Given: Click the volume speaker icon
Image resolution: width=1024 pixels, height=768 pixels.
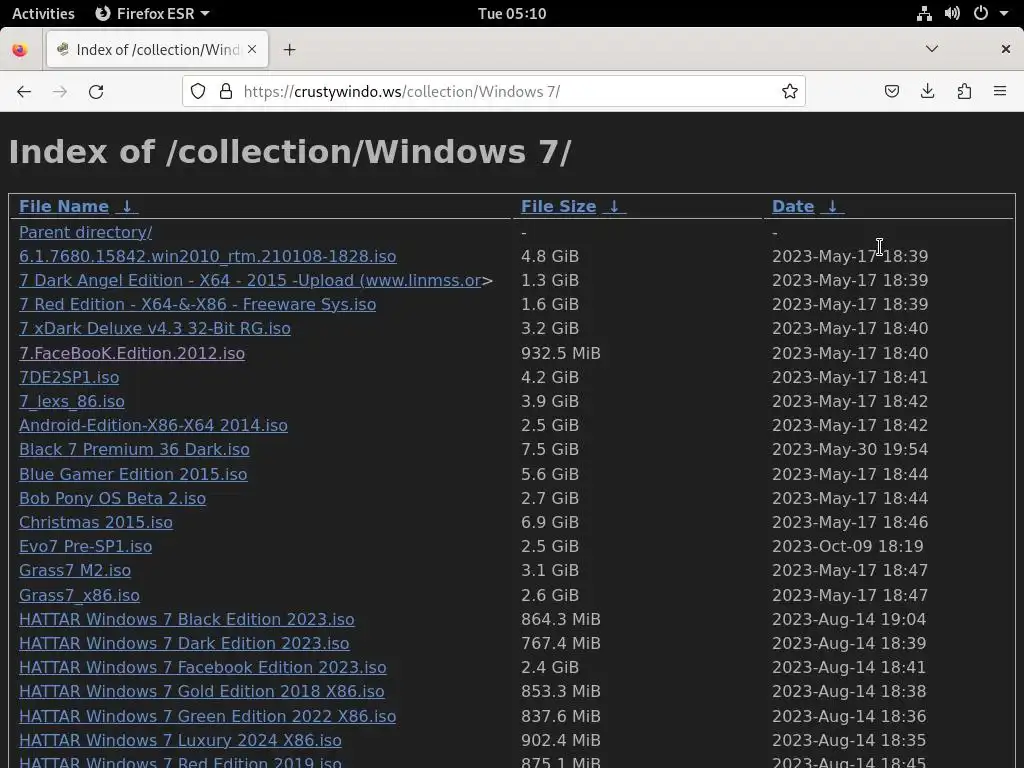Looking at the screenshot, I should [x=952, y=13].
